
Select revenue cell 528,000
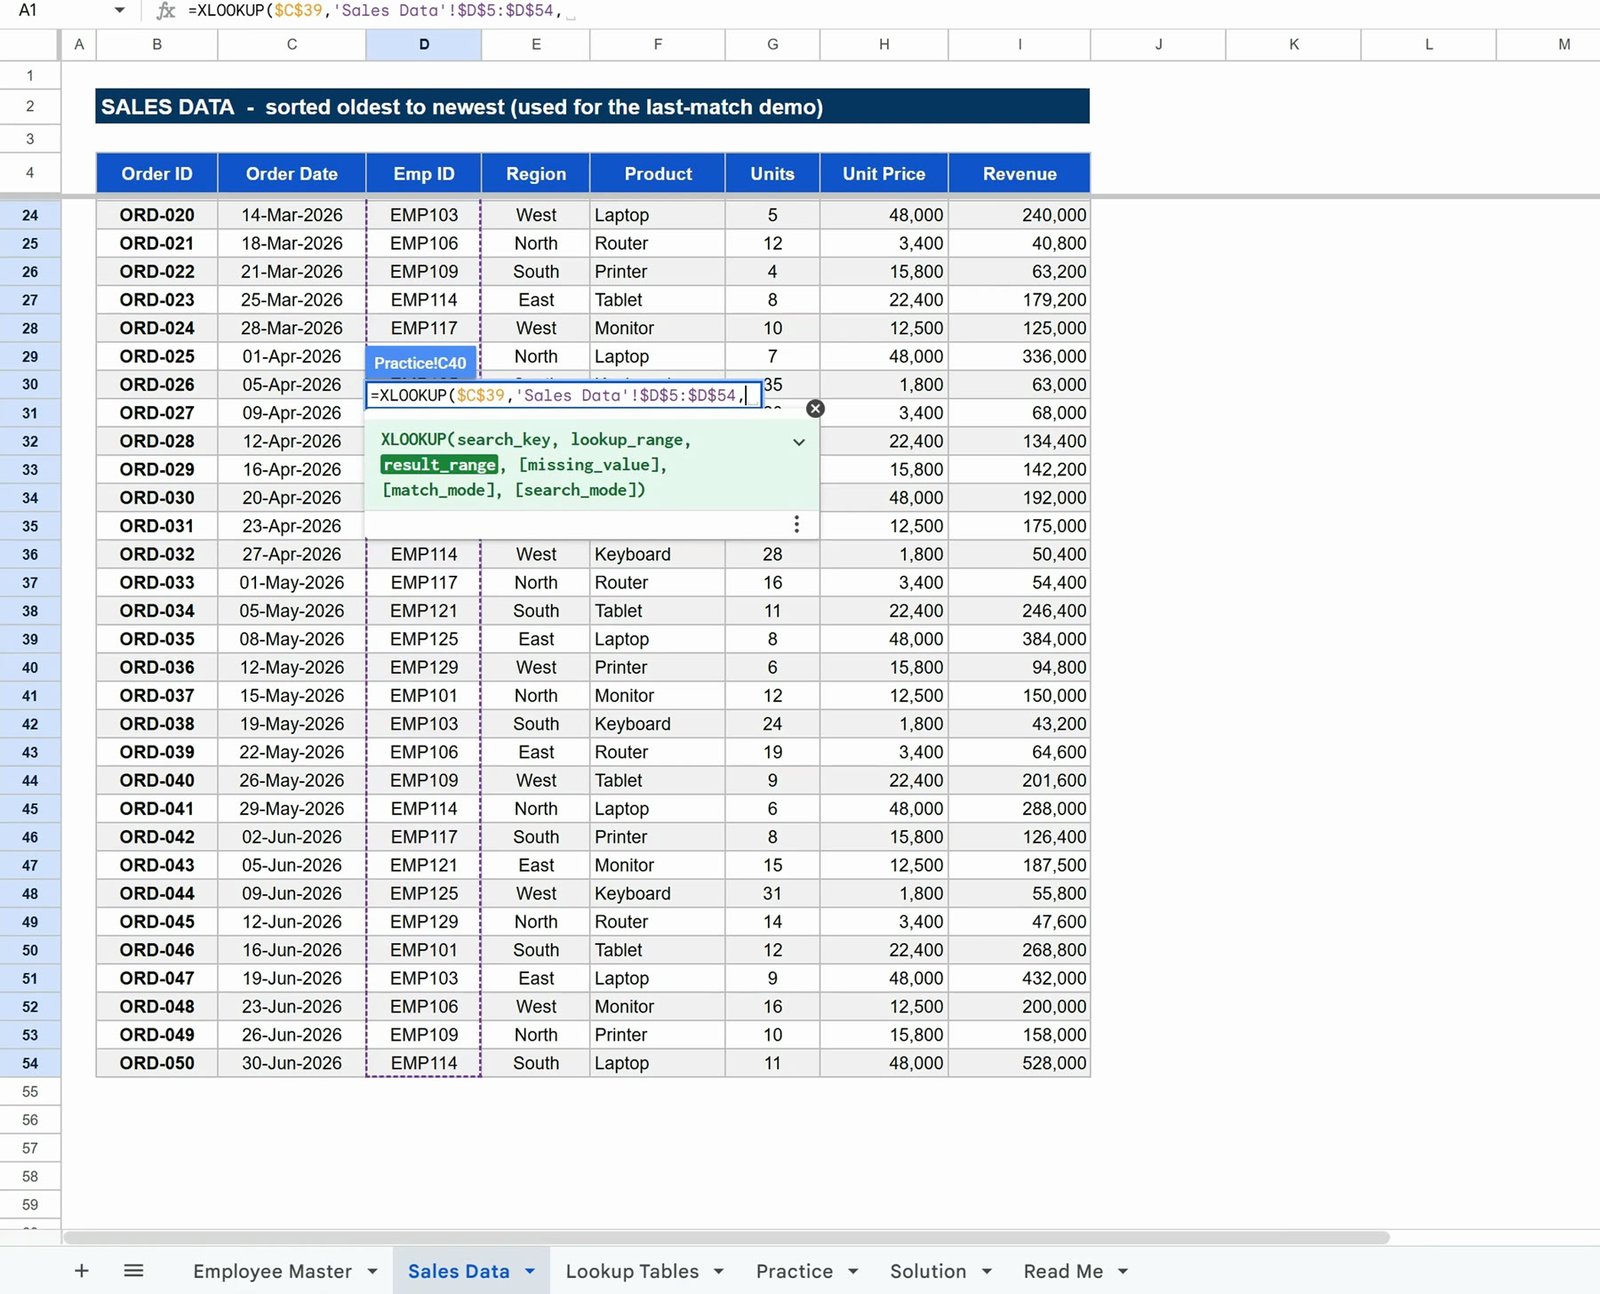coord(1019,1063)
